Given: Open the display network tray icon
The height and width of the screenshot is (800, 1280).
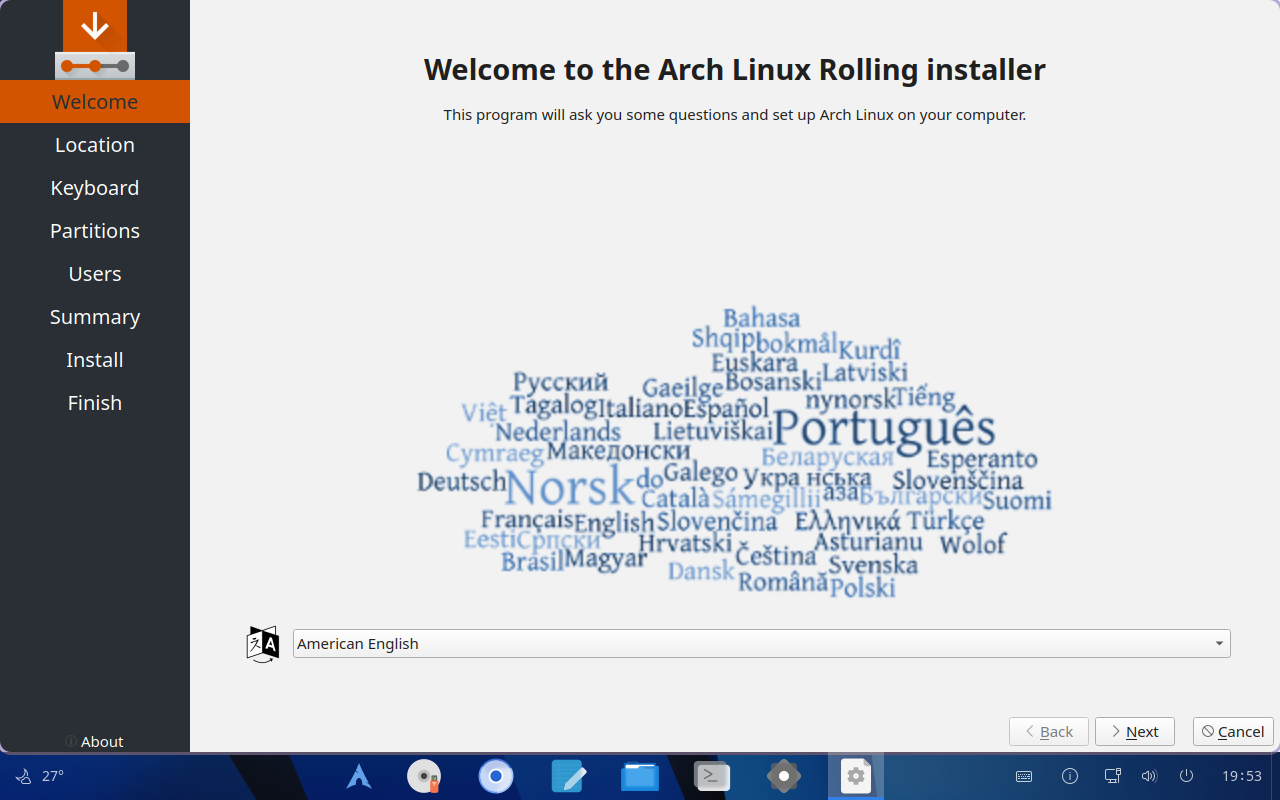Looking at the screenshot, I should pyautogui.click(x=1112, y=776).
